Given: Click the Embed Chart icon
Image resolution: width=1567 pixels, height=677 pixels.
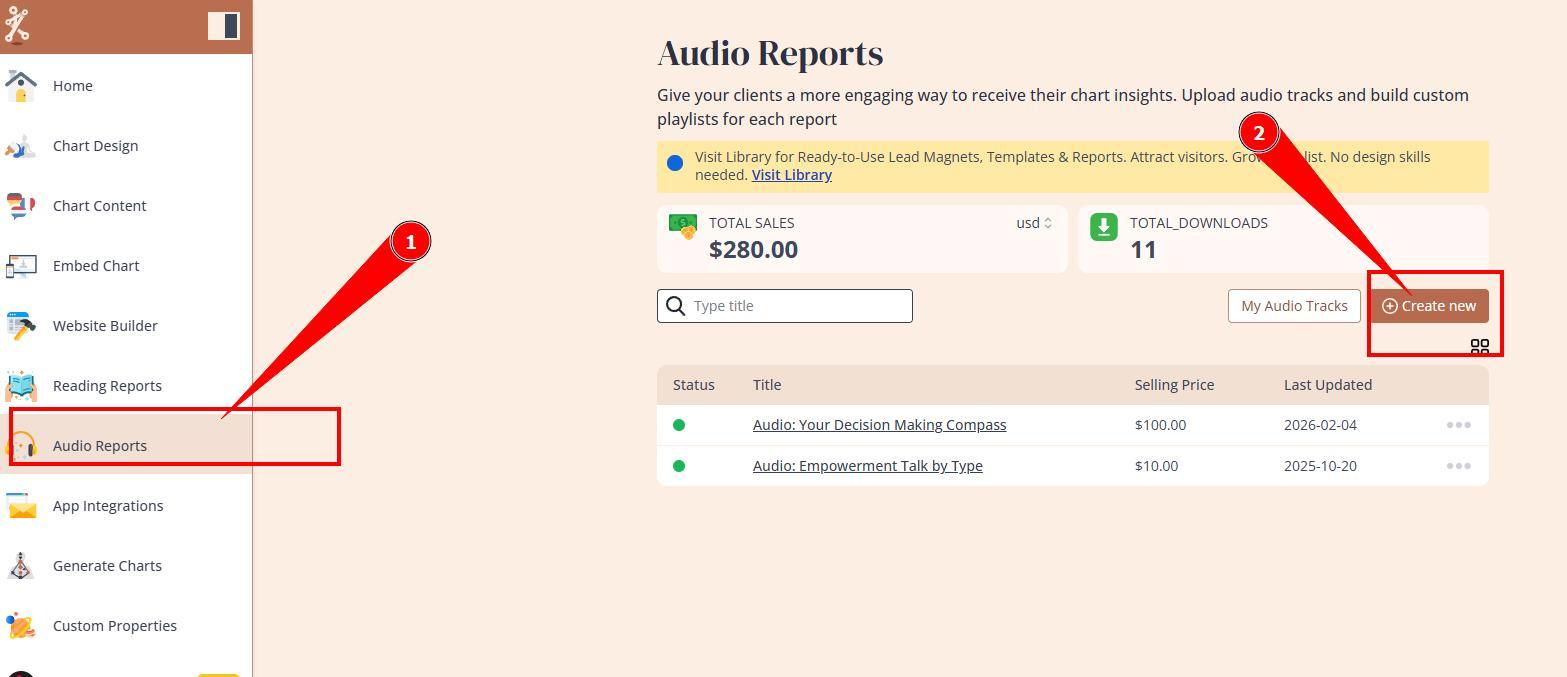Looking at the screenshot, I should (20, 266).
